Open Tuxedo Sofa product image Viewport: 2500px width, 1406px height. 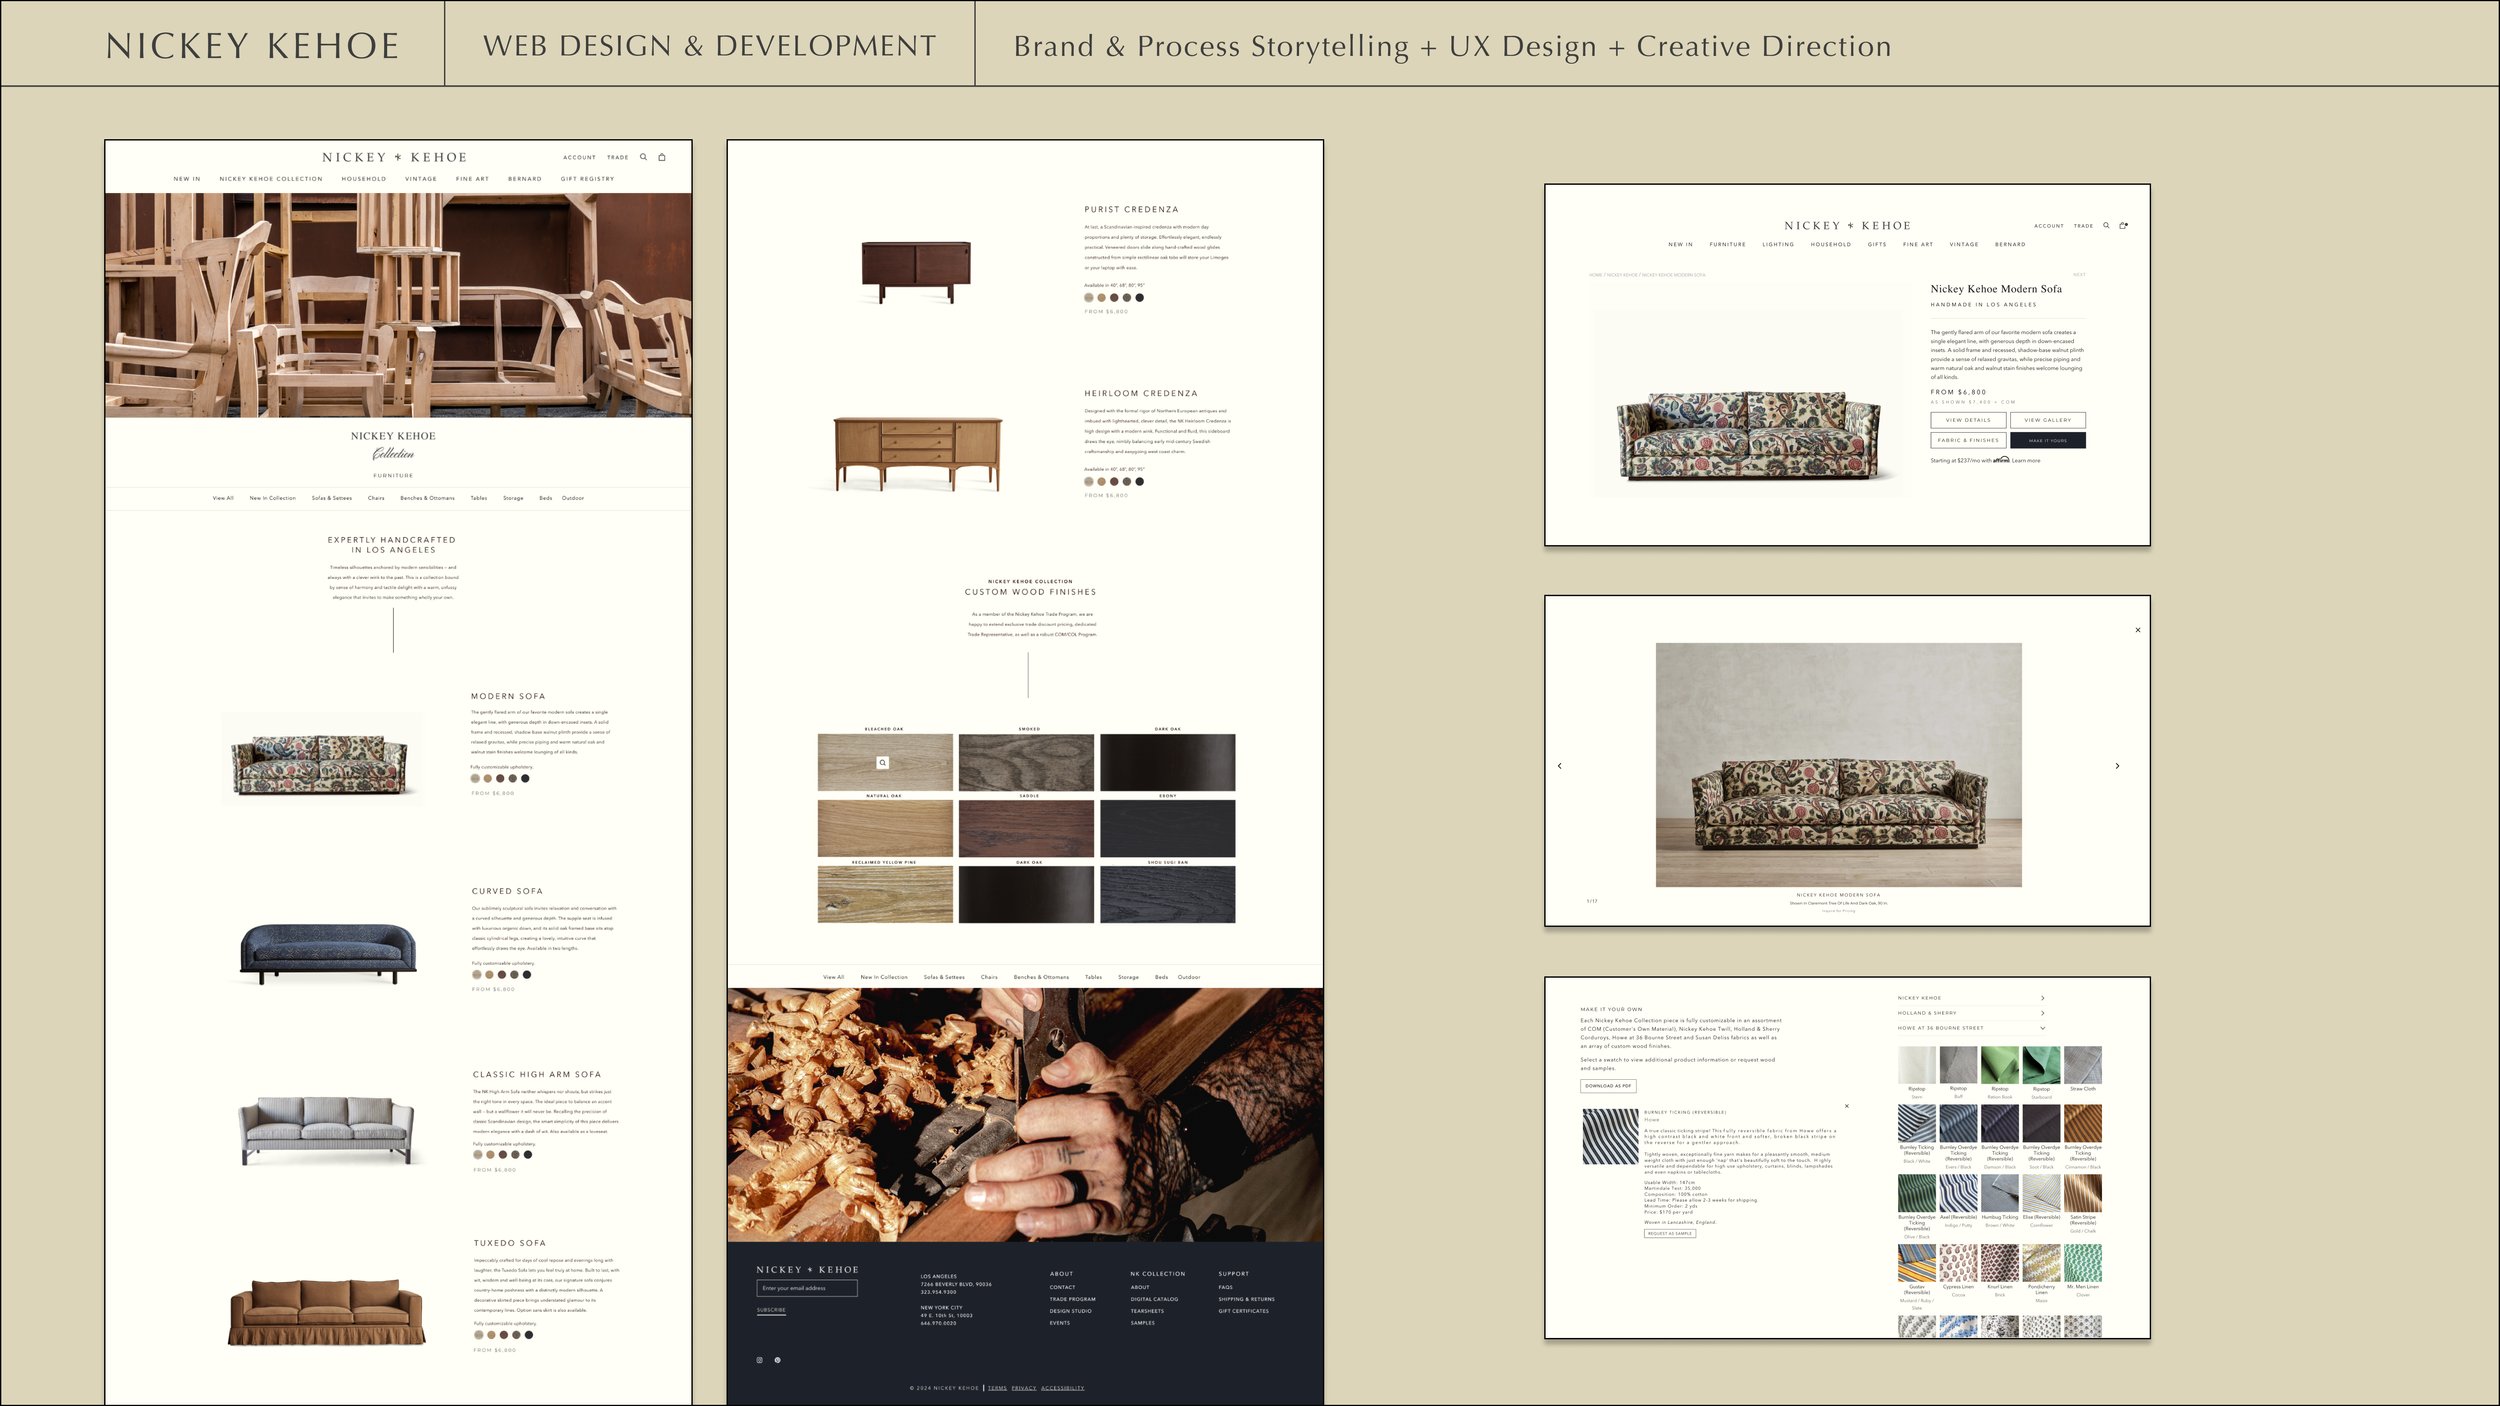(x=327, y=1312)
